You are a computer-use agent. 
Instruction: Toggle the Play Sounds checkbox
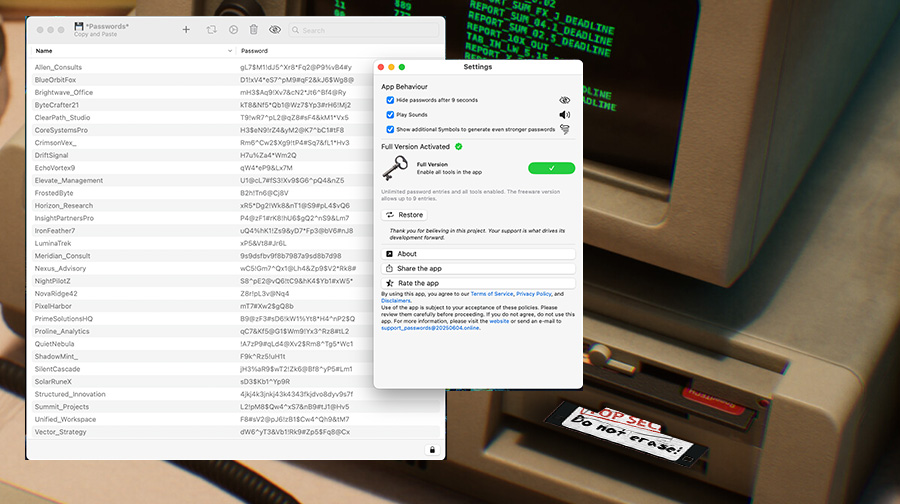(390, 115)
